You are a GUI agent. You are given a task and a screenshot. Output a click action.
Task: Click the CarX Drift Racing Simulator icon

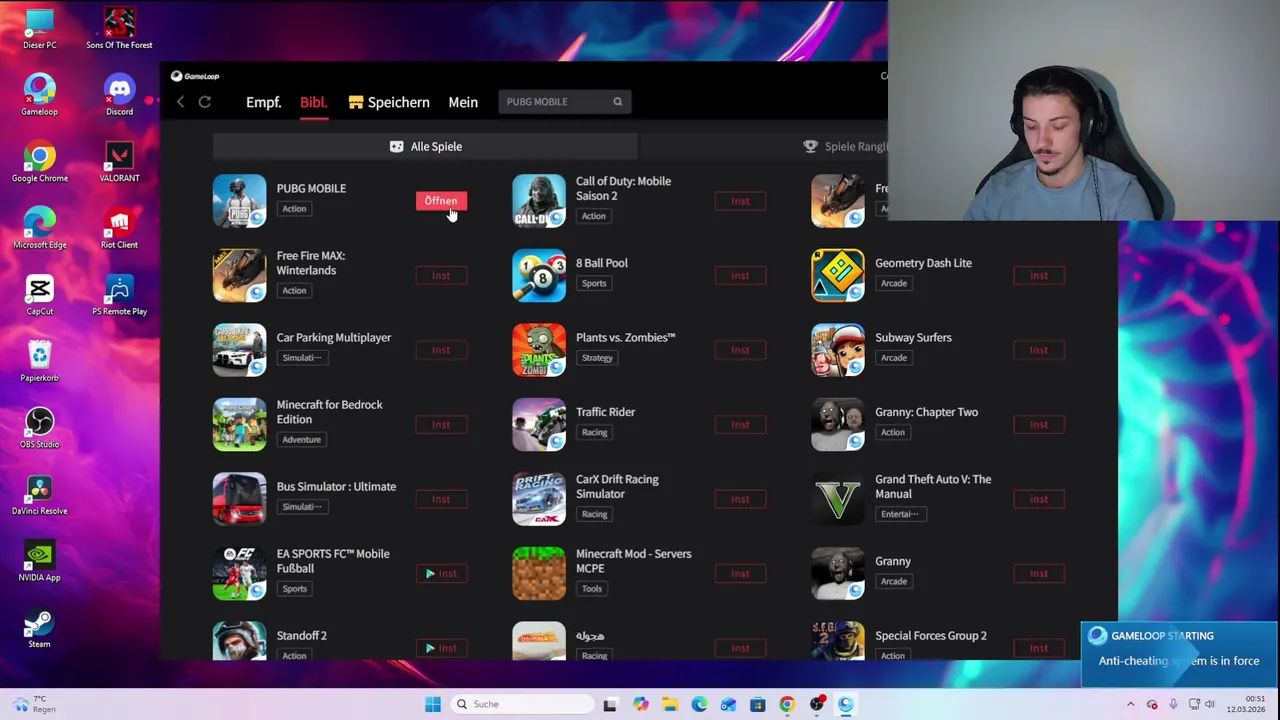point(539,499)
